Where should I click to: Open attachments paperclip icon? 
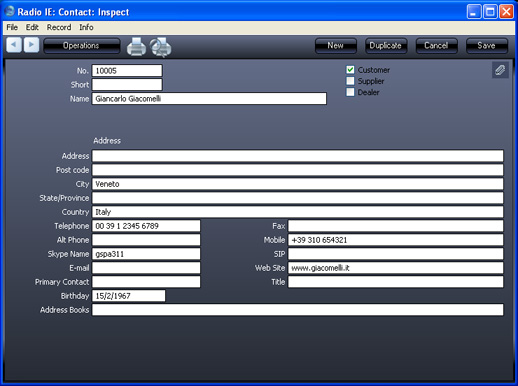[500, 70]
